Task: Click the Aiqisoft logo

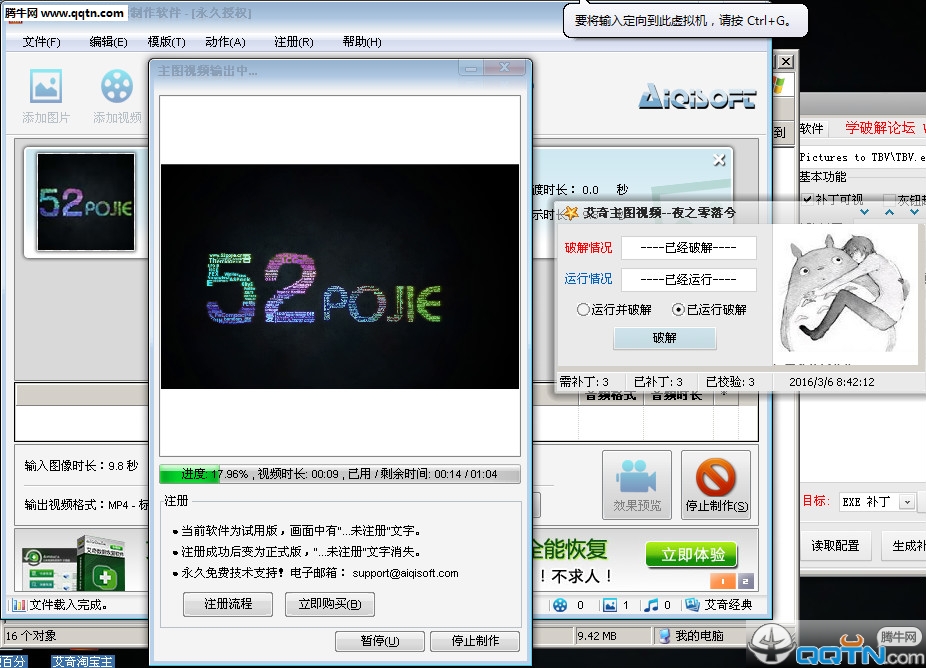Action: [x=697, y=96]
